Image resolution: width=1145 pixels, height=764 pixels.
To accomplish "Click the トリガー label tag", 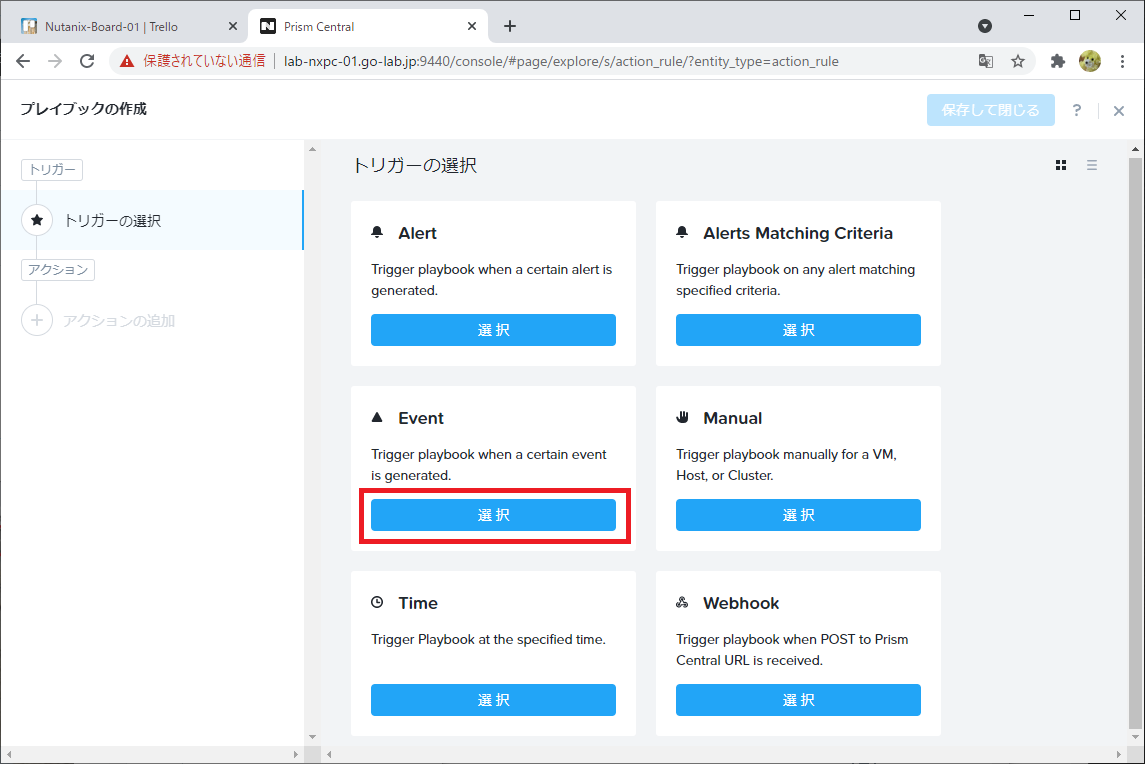I will click(52, 169).
